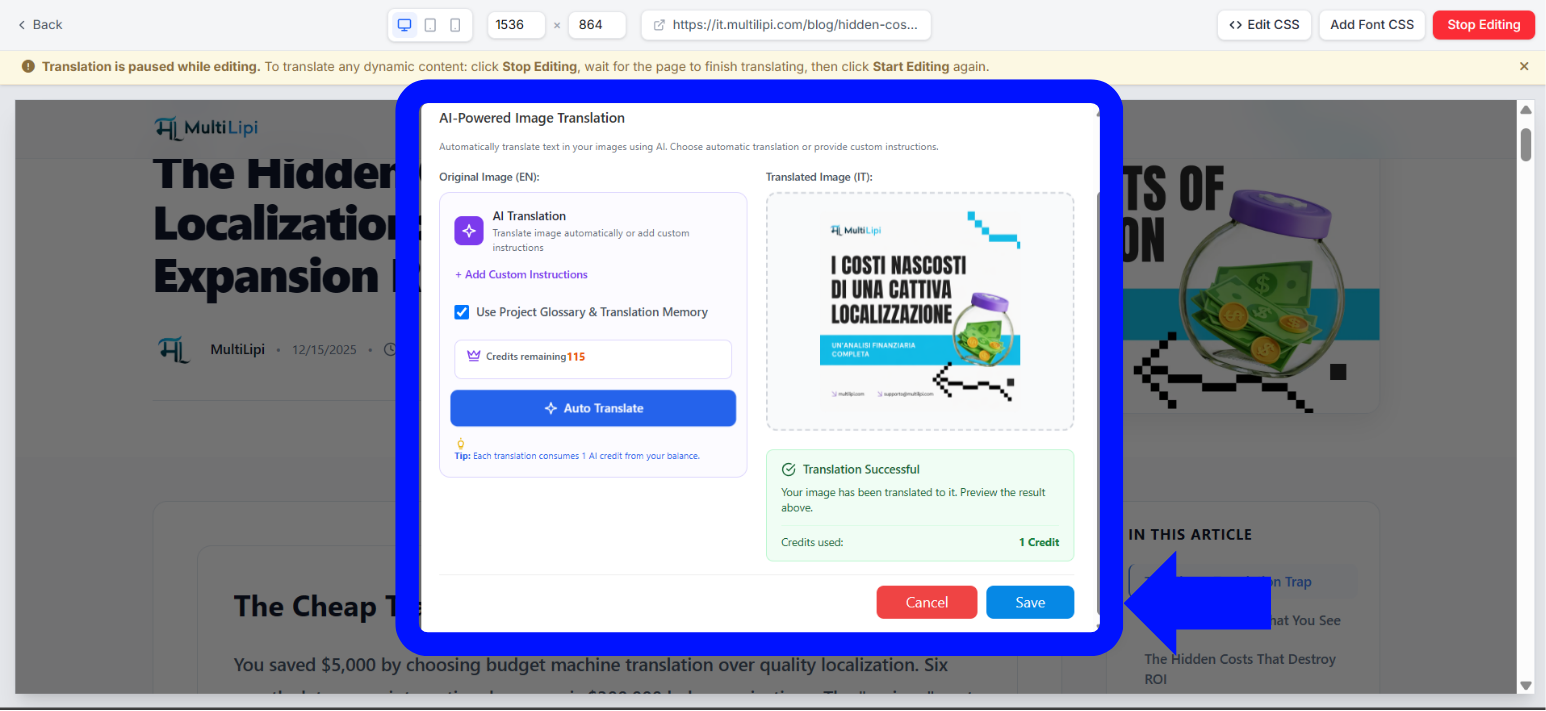Viewport: 1546px width, 711px height.
Task: Click the Stop Editing button
Action: 1483,25
